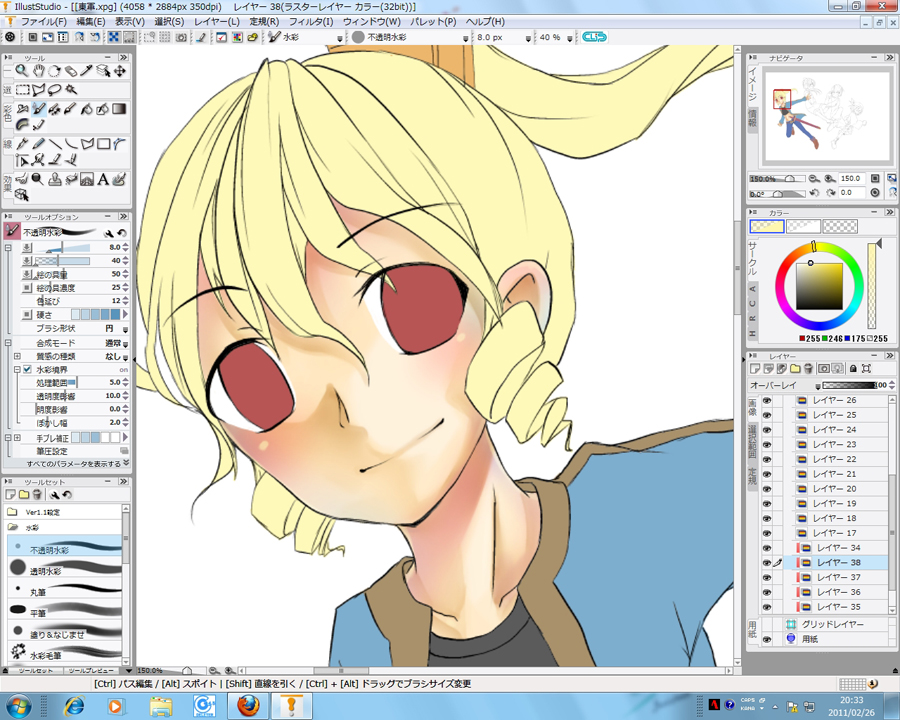Select the 塗り&なじませ brush preset
This screenshot has width=900, height=720.
pos(64,632)
